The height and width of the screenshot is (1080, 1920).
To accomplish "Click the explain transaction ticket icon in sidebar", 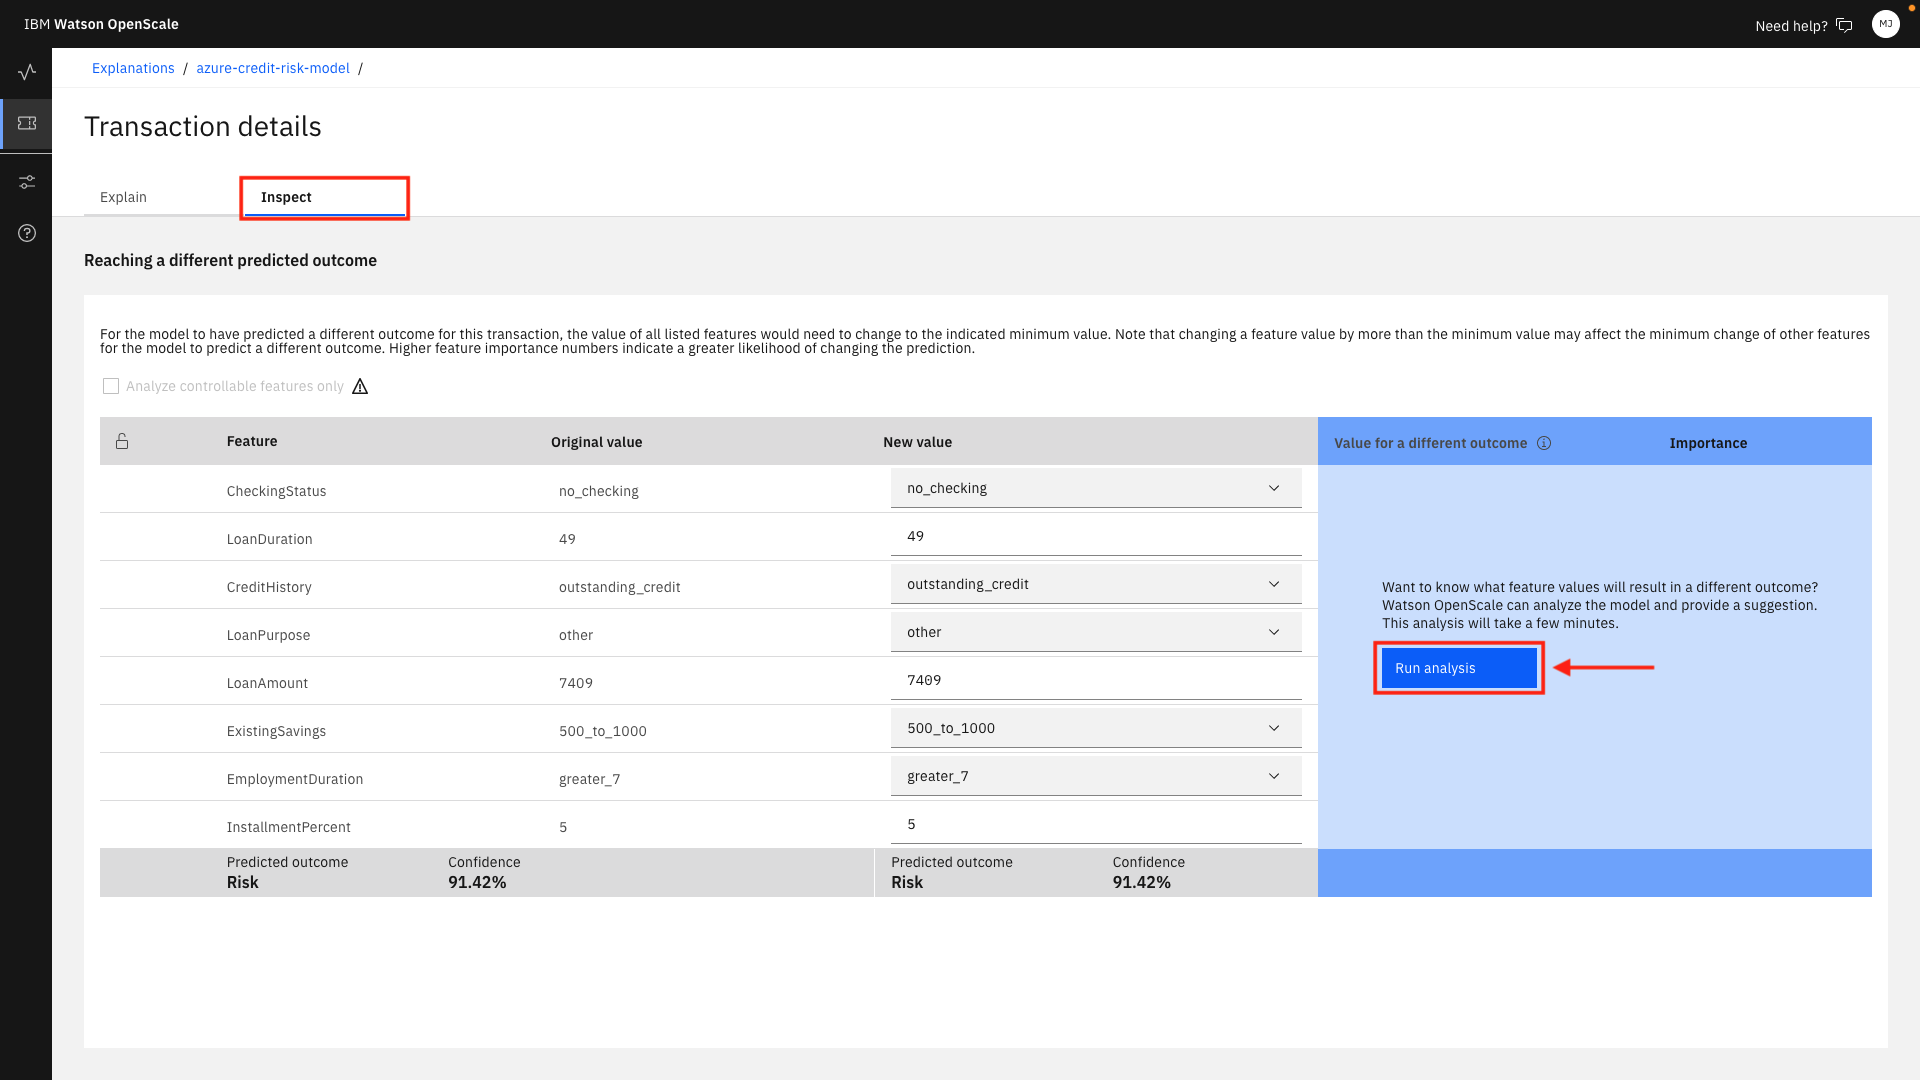I will pos(27,123).
